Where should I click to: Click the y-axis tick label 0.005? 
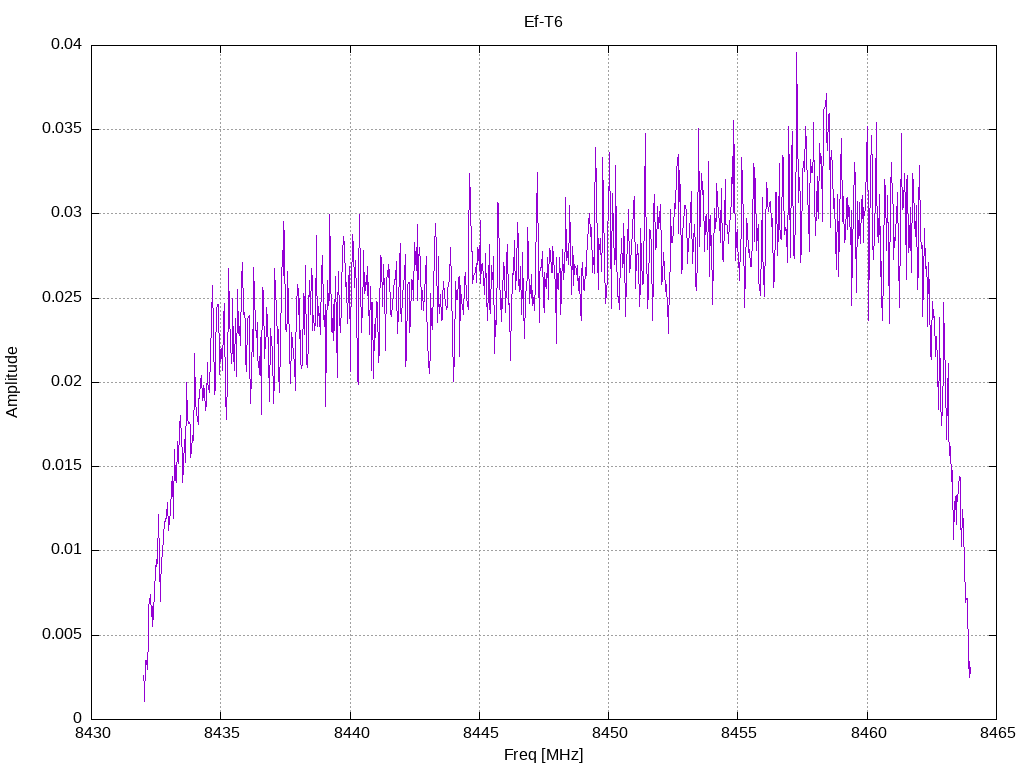(62, 634)
